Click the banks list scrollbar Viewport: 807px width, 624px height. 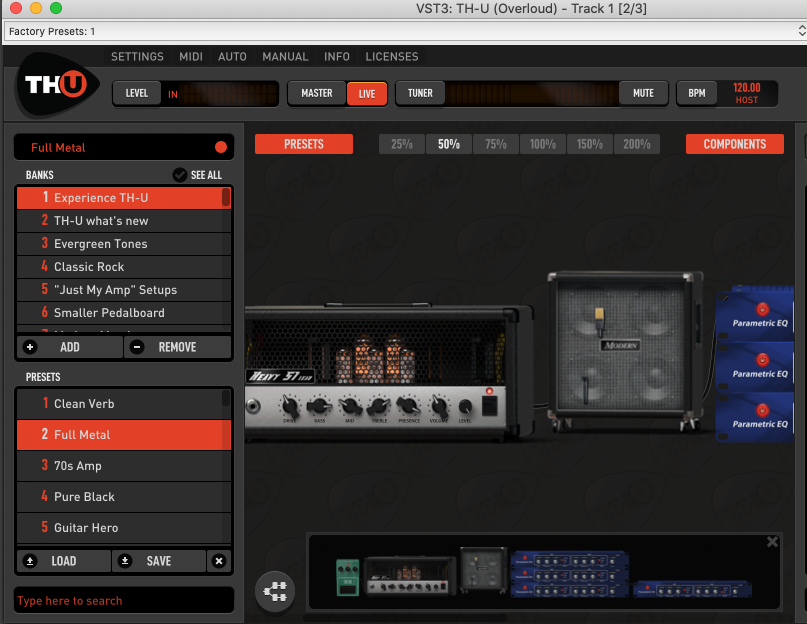coord(226,197)
